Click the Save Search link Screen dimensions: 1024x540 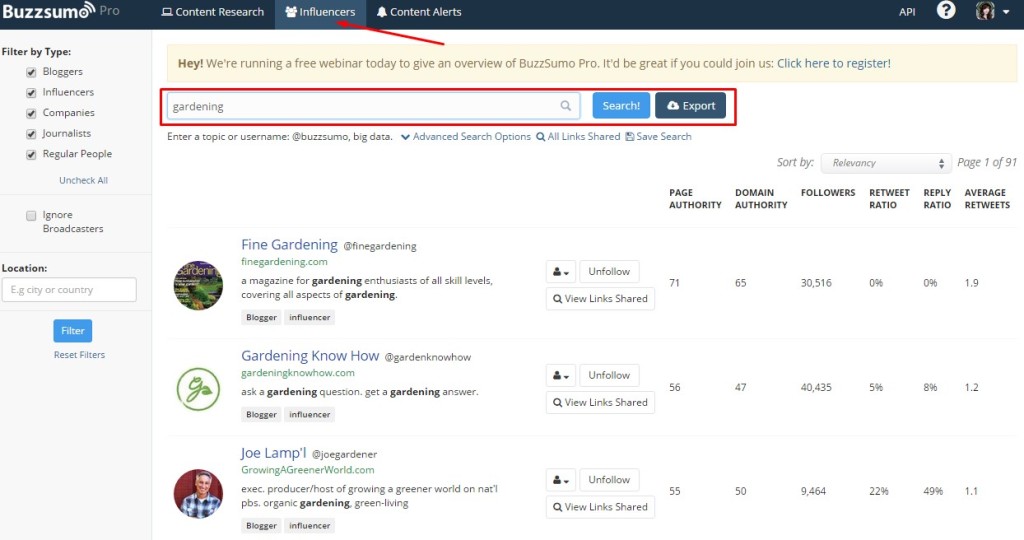coord(658,136)
